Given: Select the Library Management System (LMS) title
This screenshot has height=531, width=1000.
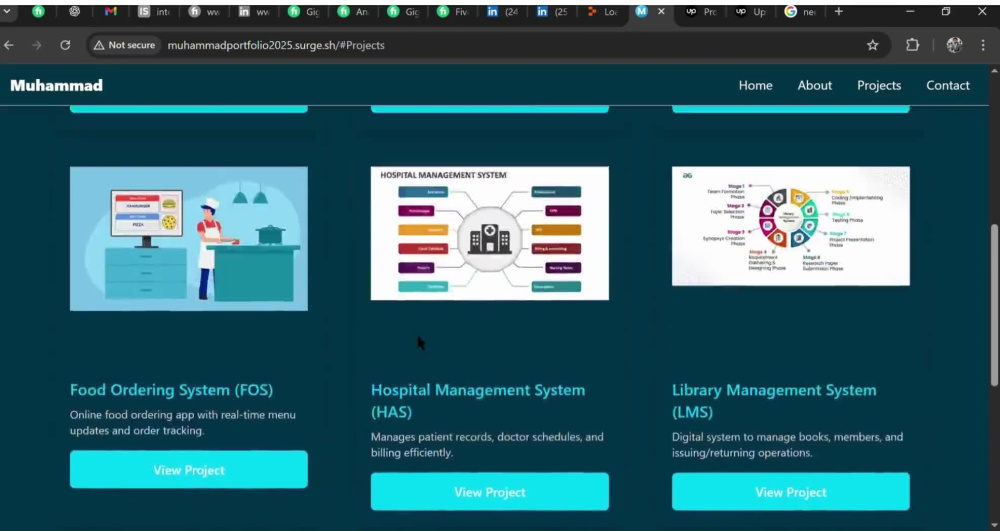Looking at the screenshot, I should pyautogui.click(x=774, y=401).
